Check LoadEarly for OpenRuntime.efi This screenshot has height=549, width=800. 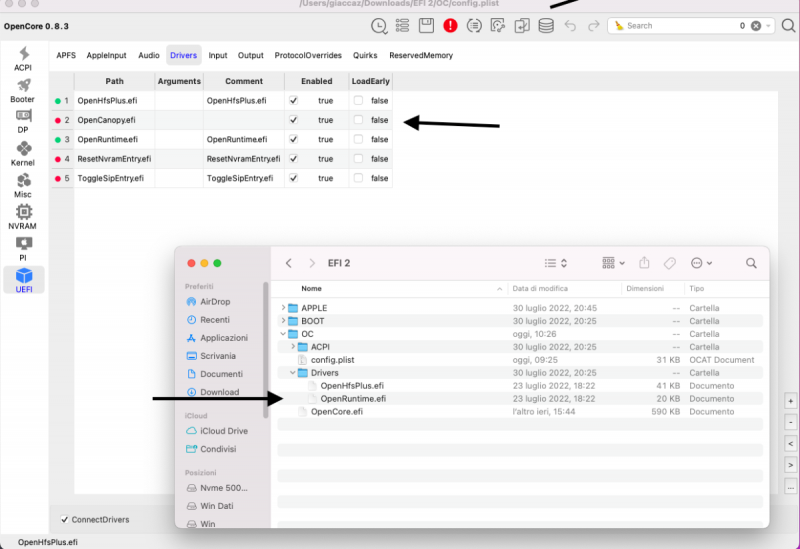pyautogui.click(x=358, y=139)
